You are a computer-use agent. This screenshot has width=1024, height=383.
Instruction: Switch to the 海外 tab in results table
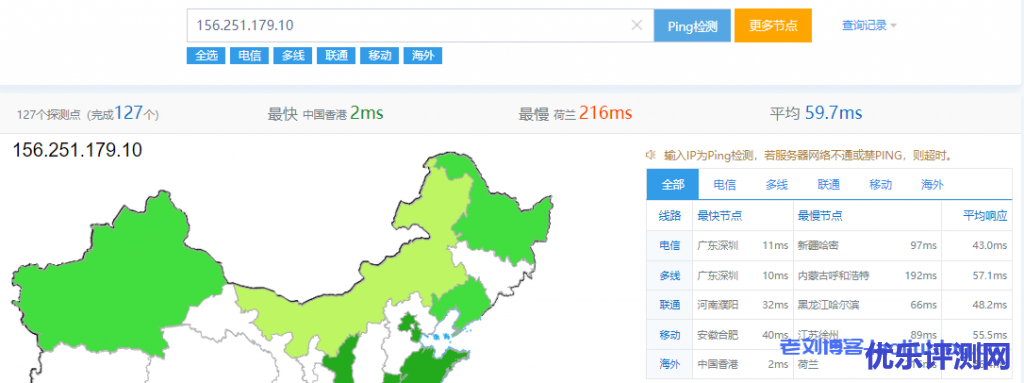(932, 185)
